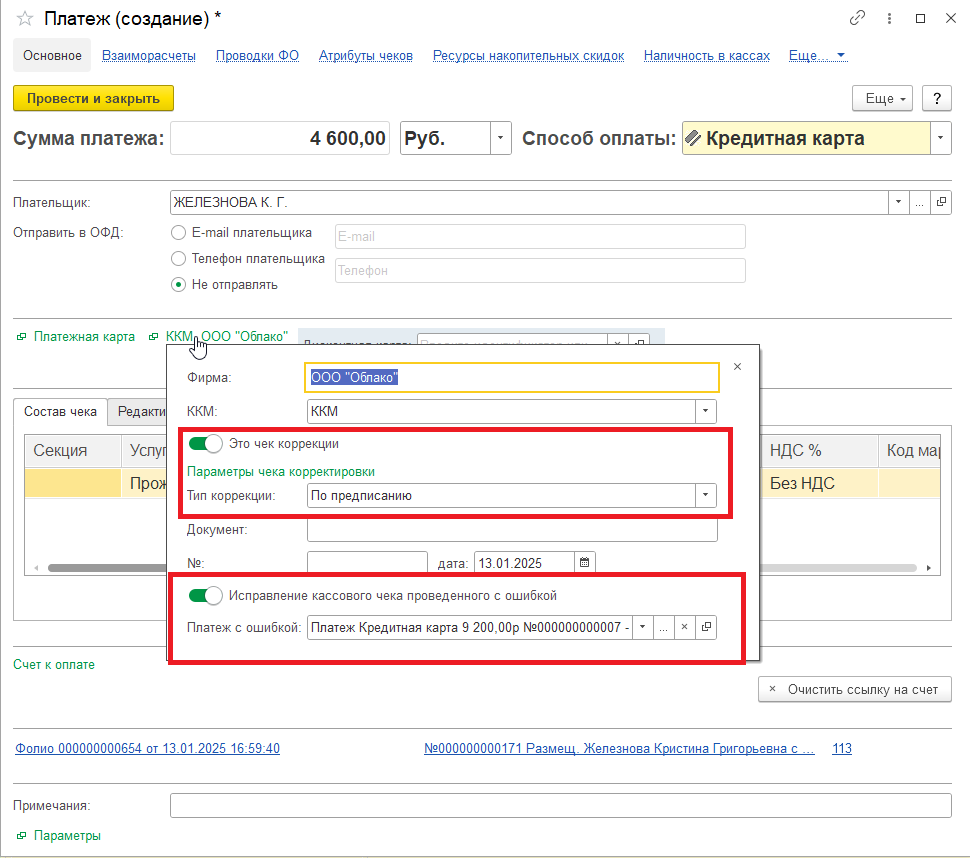
Task: Close the ККМ popup panel
Action: [737, 367]
